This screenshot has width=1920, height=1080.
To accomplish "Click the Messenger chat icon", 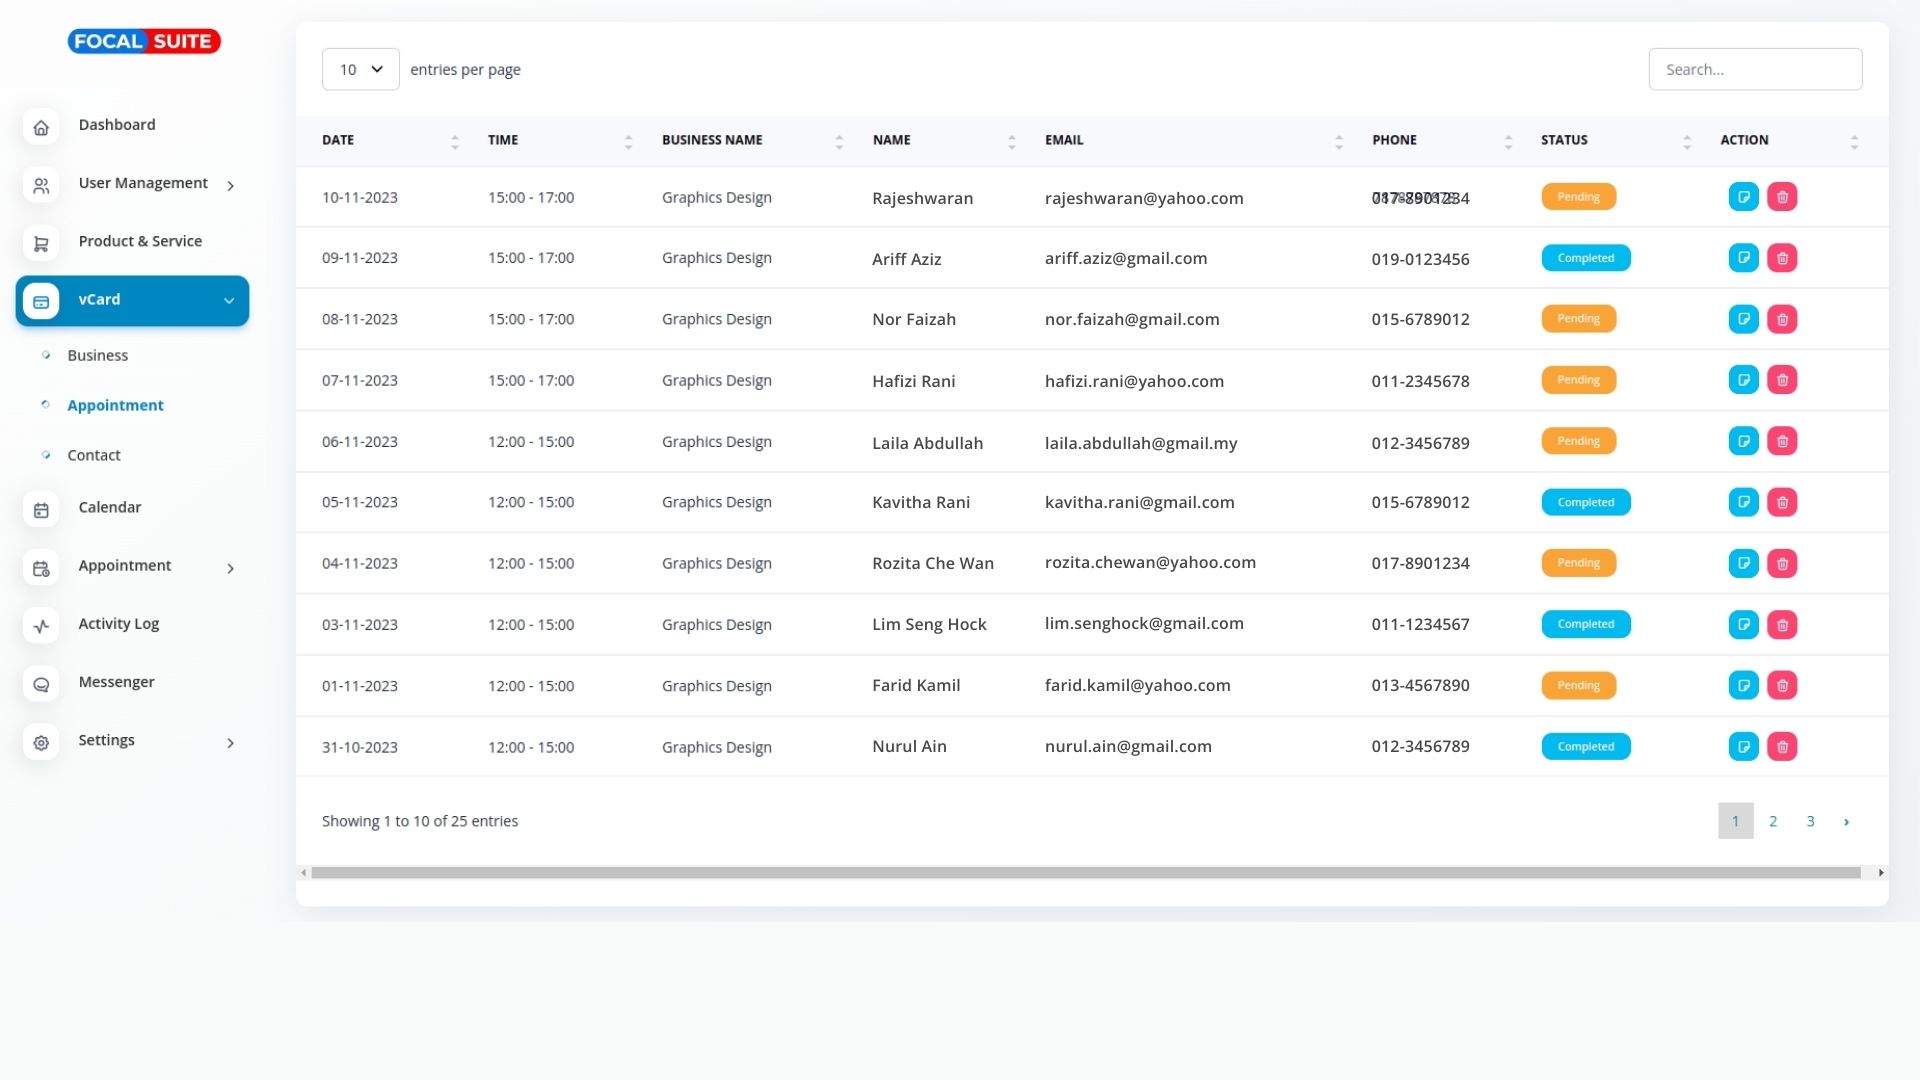I will [x=41, y=684].
